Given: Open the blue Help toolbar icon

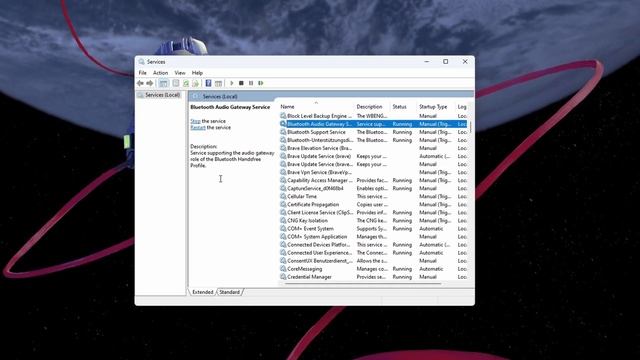Looking at the screenshot, I should point(208,83).
